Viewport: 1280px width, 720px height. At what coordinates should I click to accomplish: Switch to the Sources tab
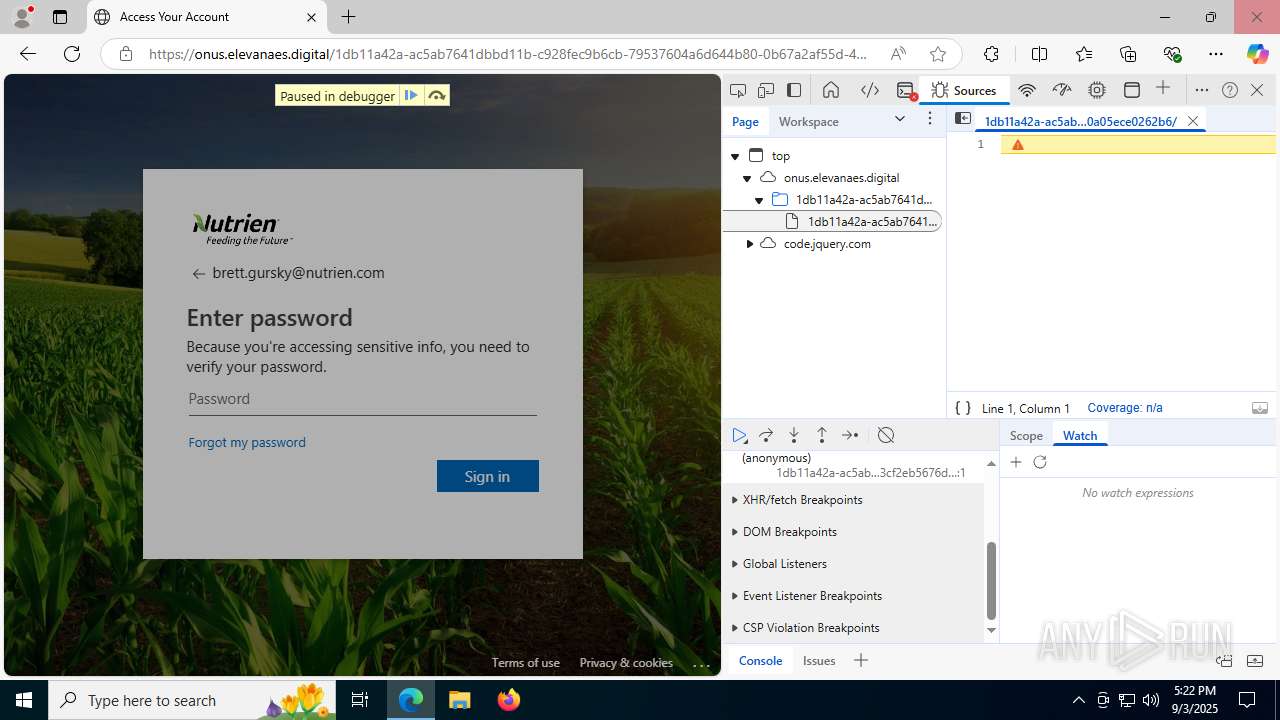tap(963, 90)
